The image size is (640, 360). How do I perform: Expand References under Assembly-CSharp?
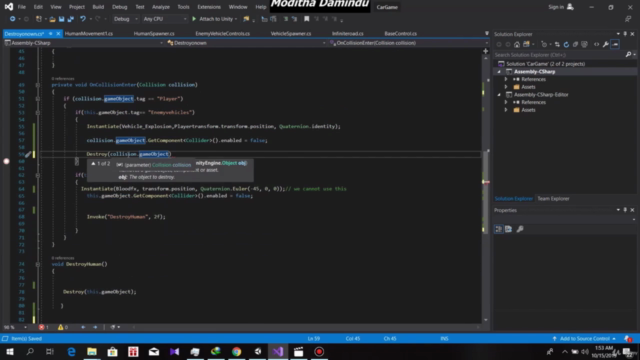(x=506, y=79)
